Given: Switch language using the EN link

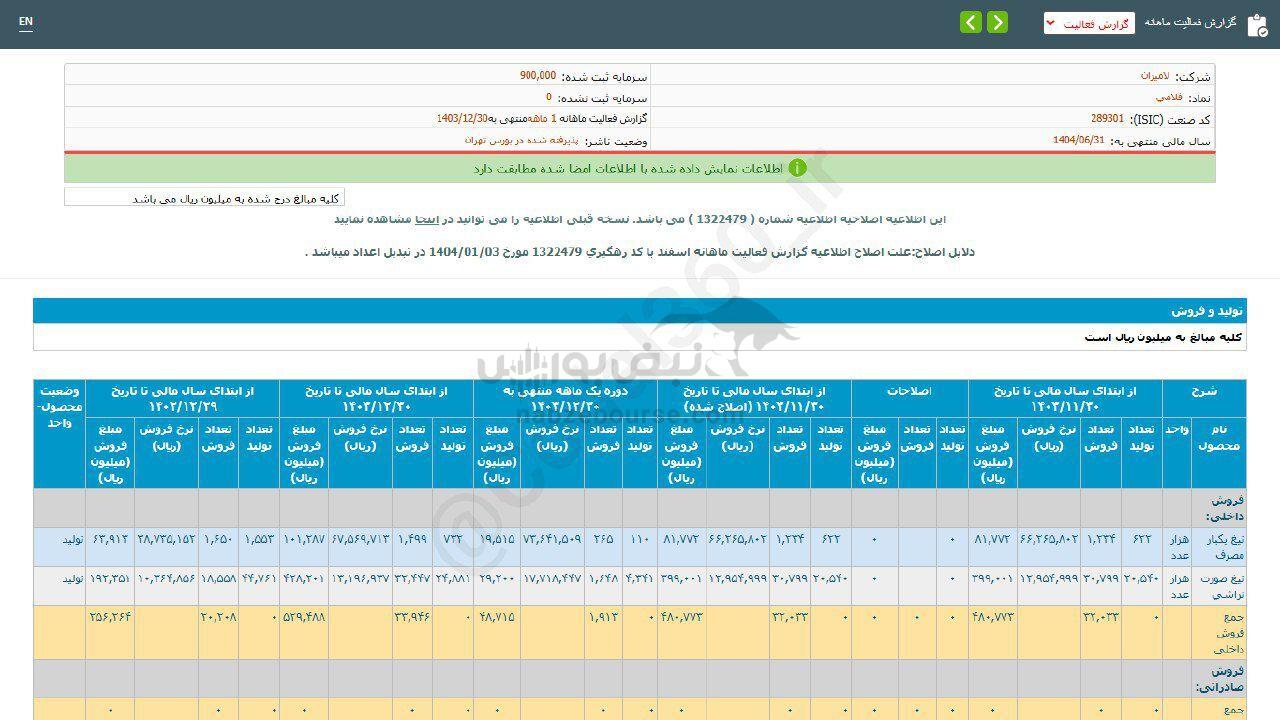Looking at the screenshot, I should click(x=26, y=22).
